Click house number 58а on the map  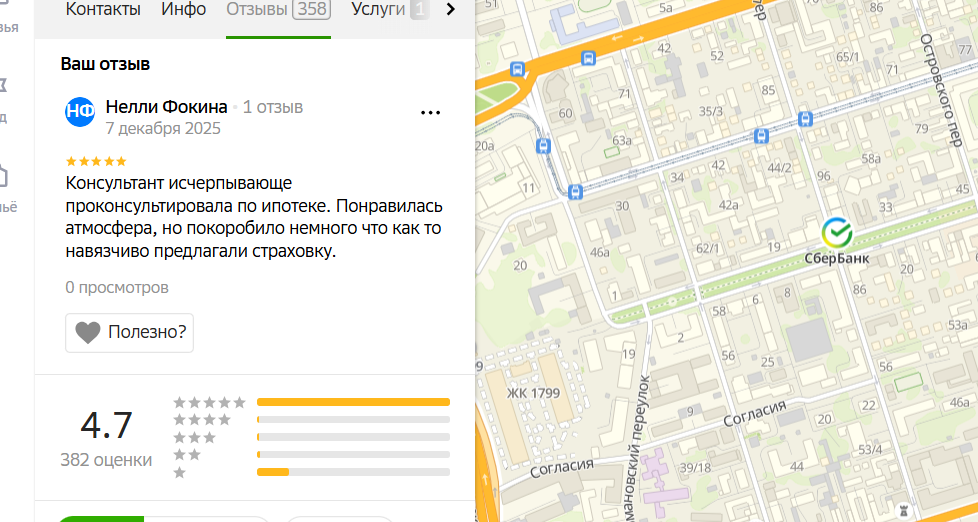(871, 158)
